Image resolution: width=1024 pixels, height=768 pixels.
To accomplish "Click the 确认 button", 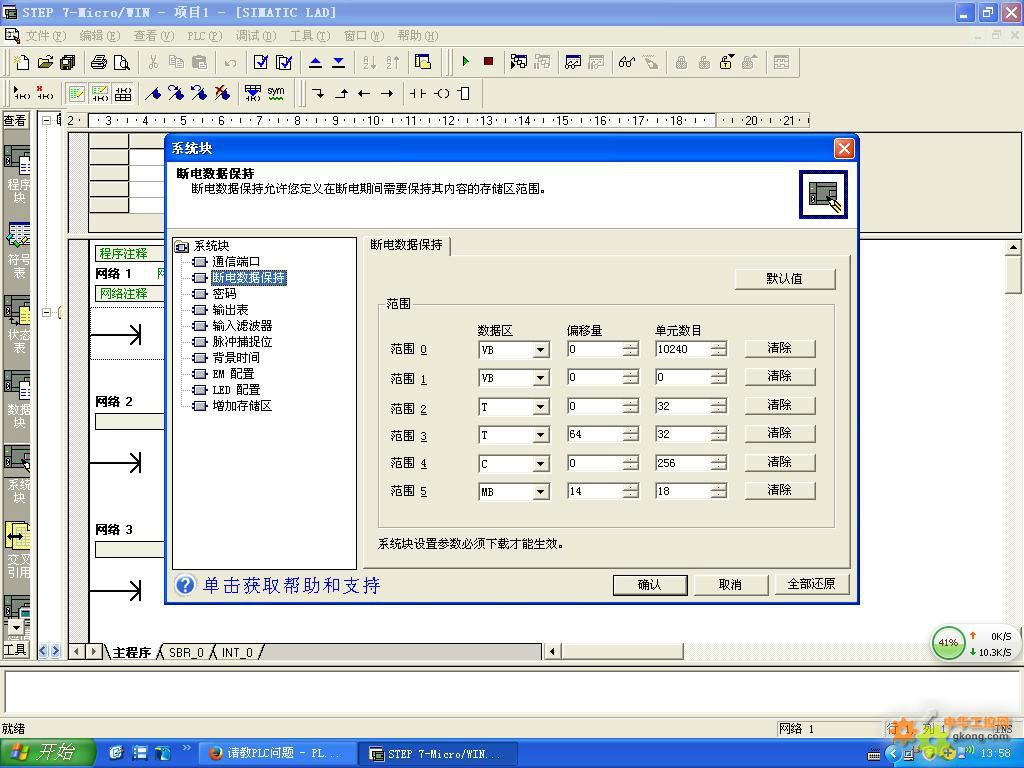I will point(650,584).
